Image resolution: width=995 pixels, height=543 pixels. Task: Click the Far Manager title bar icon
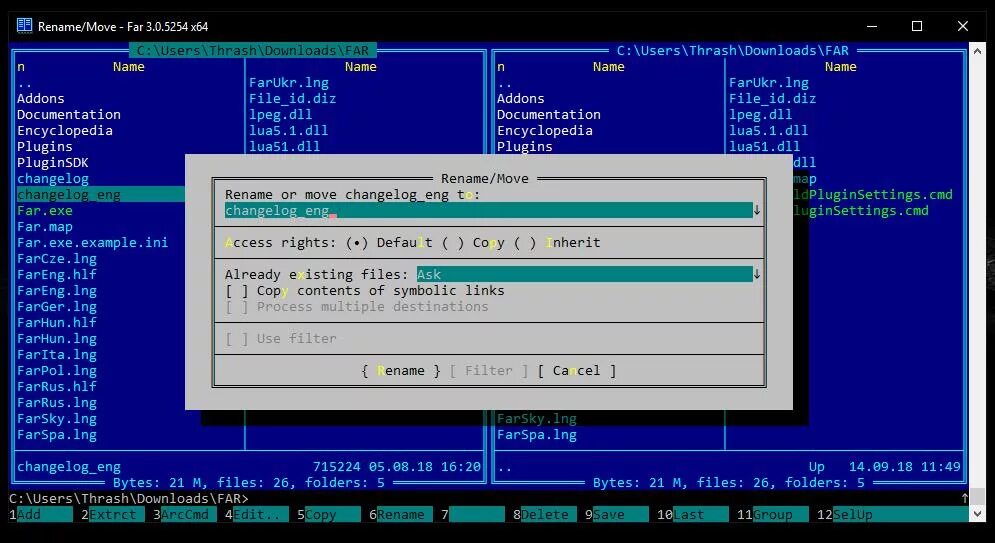(25, 26)
